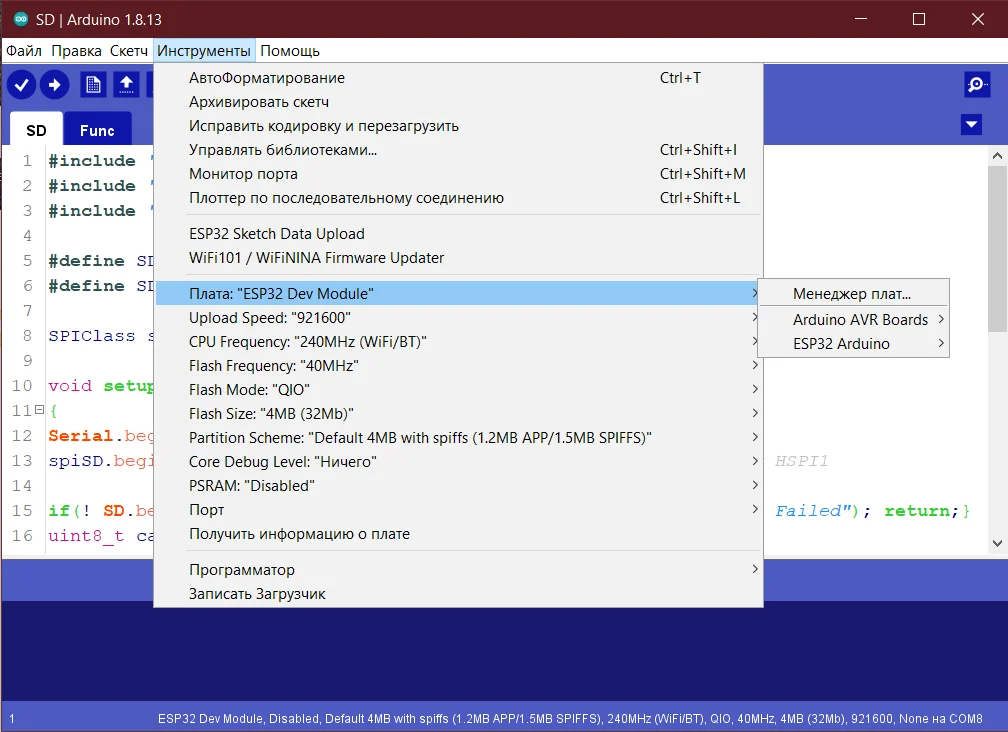
Task: Open Монитор порта
Action: pos(459,174)
